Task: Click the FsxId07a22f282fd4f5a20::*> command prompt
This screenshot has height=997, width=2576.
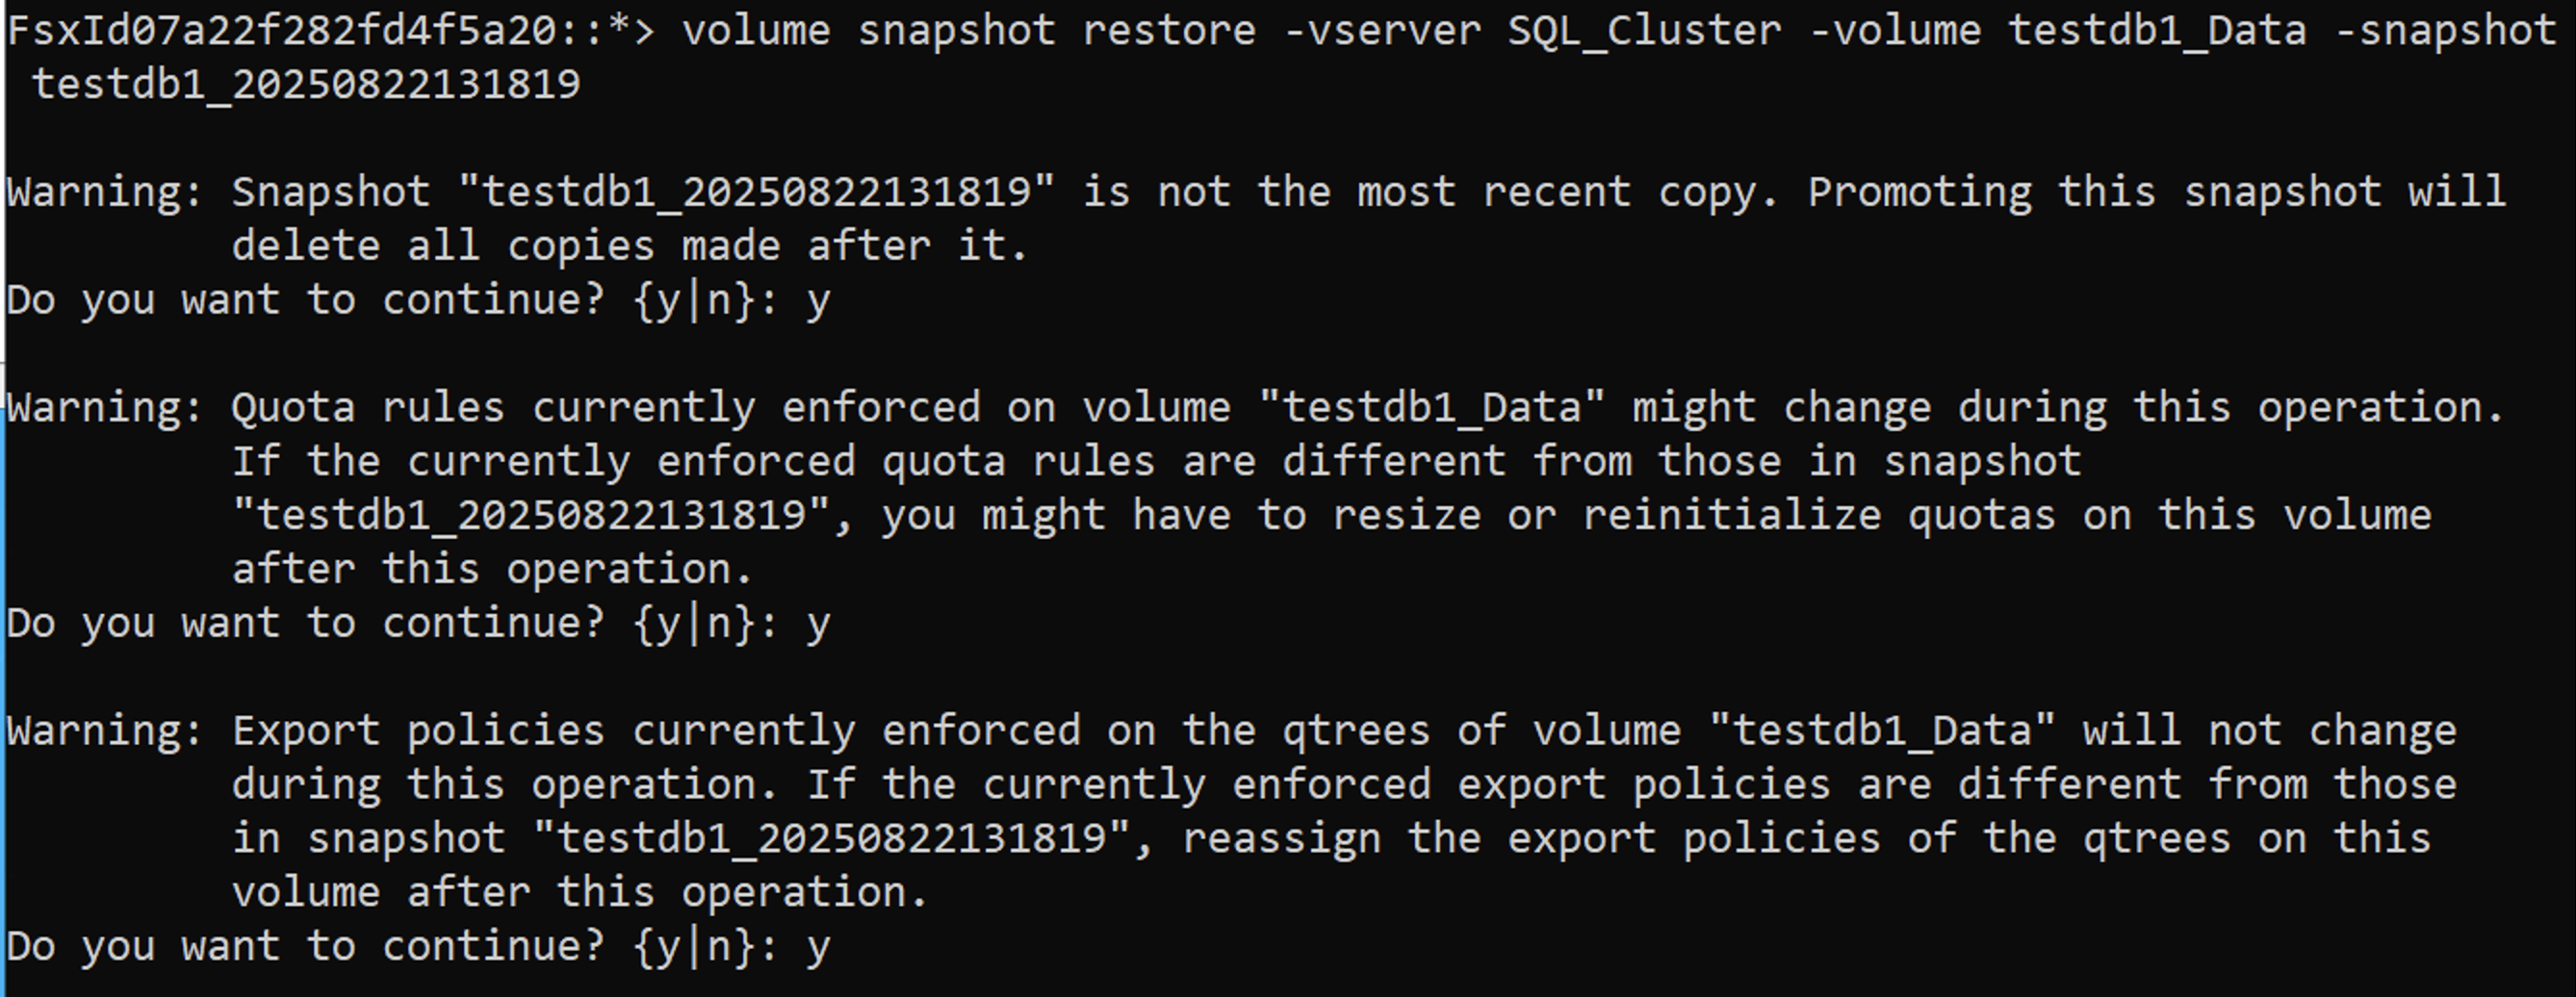Action: point(331,31)
